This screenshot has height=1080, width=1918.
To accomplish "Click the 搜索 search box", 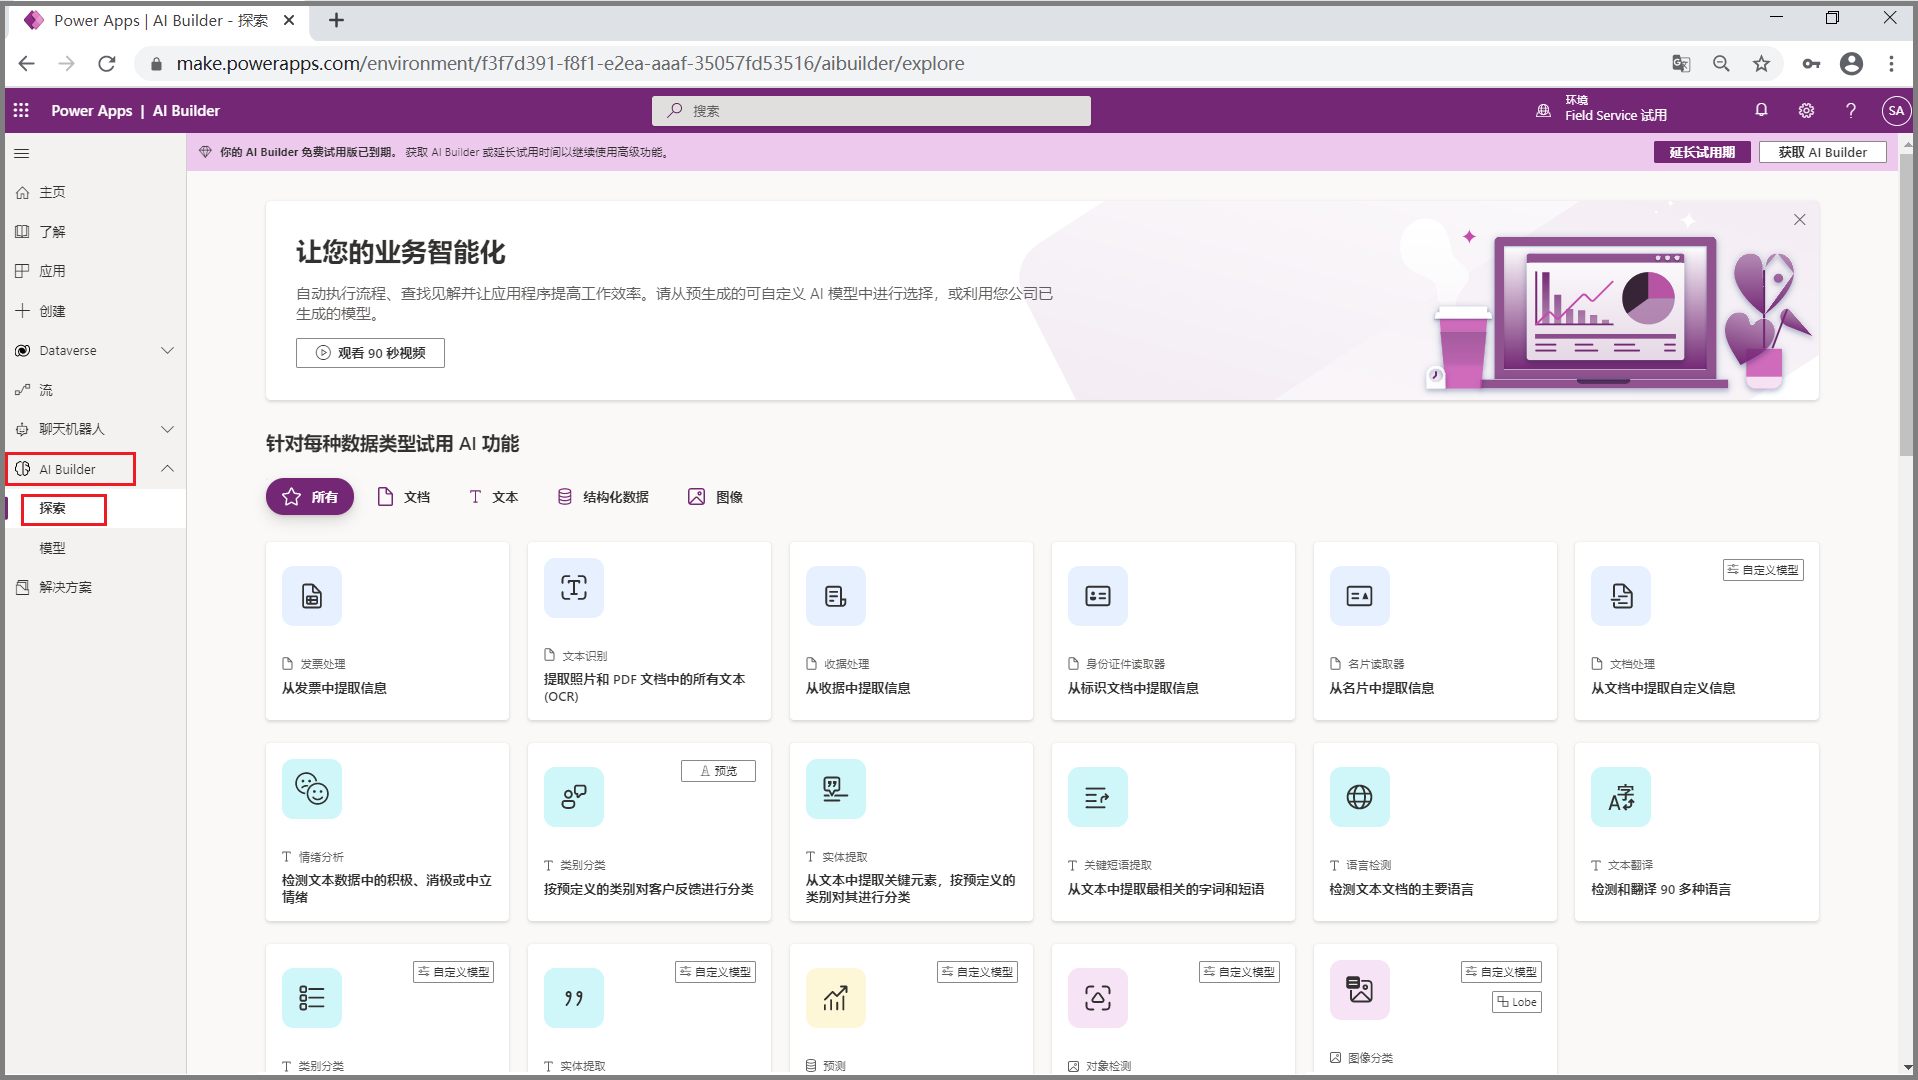I will [x=871, y=111].
